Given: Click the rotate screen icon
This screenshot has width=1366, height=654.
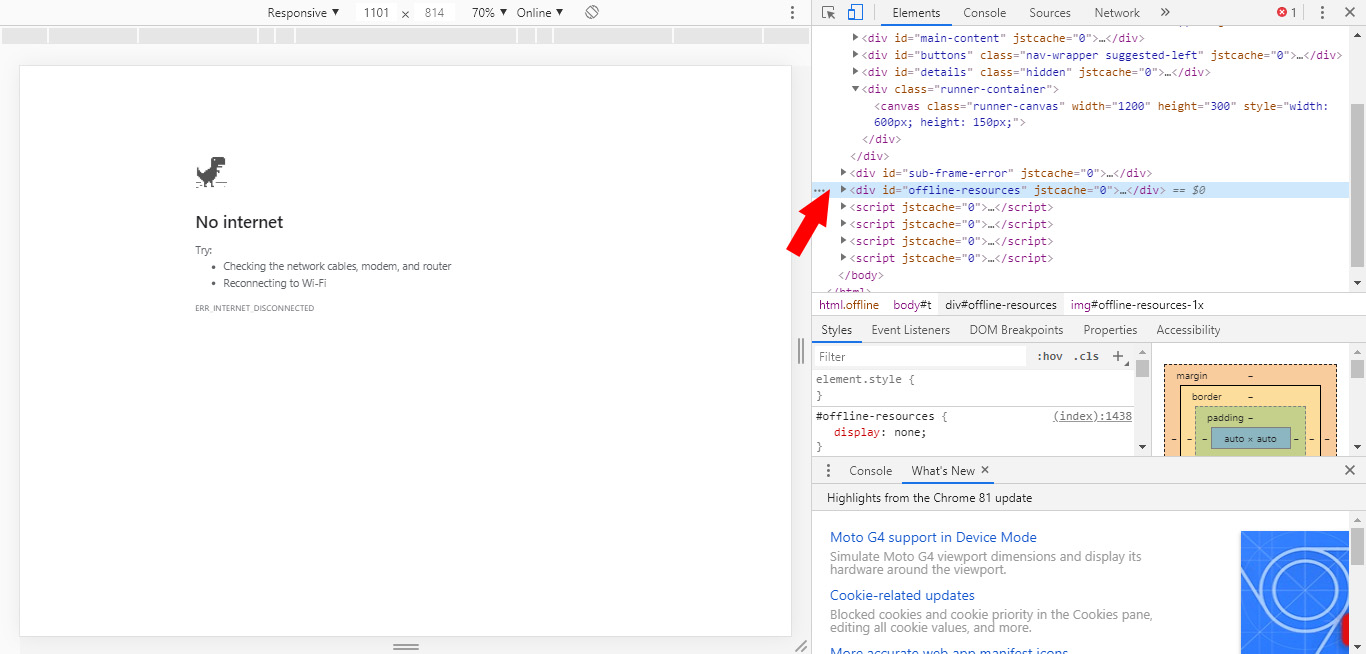Looking at the screenshot, I should (x=592, y=13).
